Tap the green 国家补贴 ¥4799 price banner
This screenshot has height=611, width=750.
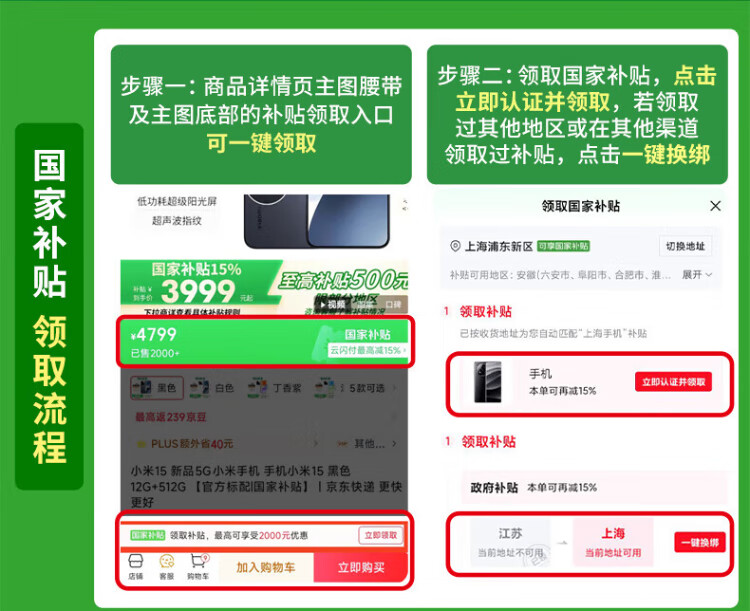pyautogui.click(x=265, y=343)
